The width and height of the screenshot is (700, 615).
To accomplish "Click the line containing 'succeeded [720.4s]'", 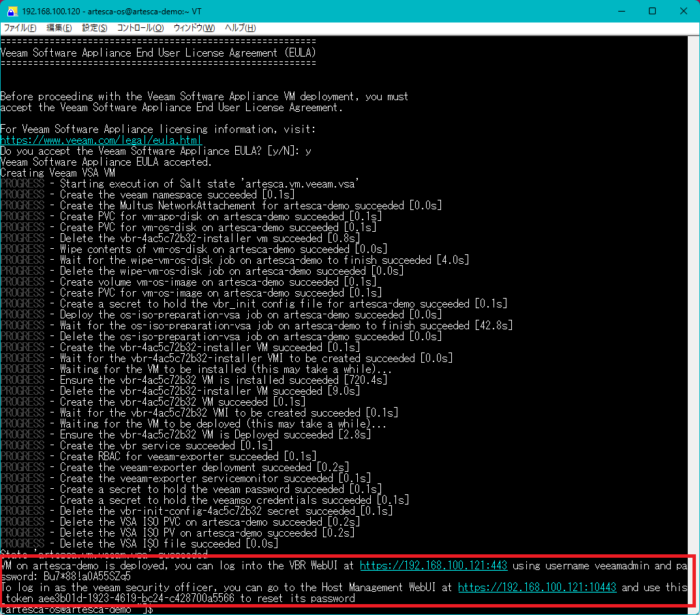I will 194,380.
